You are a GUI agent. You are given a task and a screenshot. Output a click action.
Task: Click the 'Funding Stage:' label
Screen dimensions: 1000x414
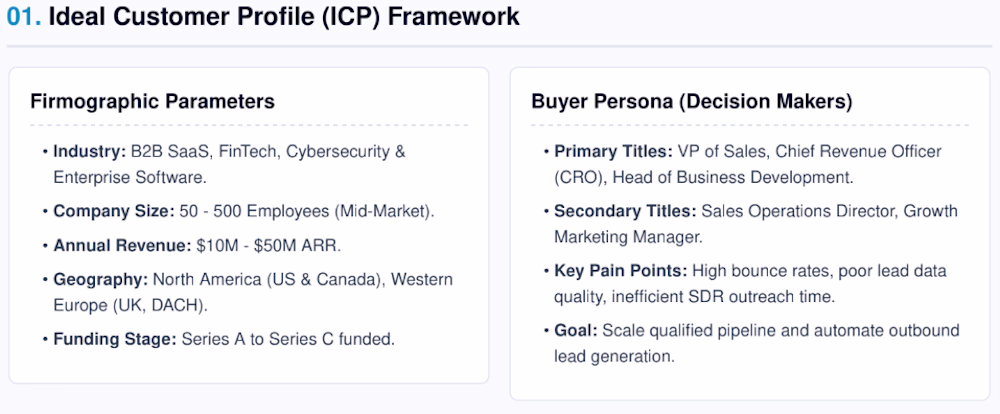pyautogui.click(x=115, y=339)
